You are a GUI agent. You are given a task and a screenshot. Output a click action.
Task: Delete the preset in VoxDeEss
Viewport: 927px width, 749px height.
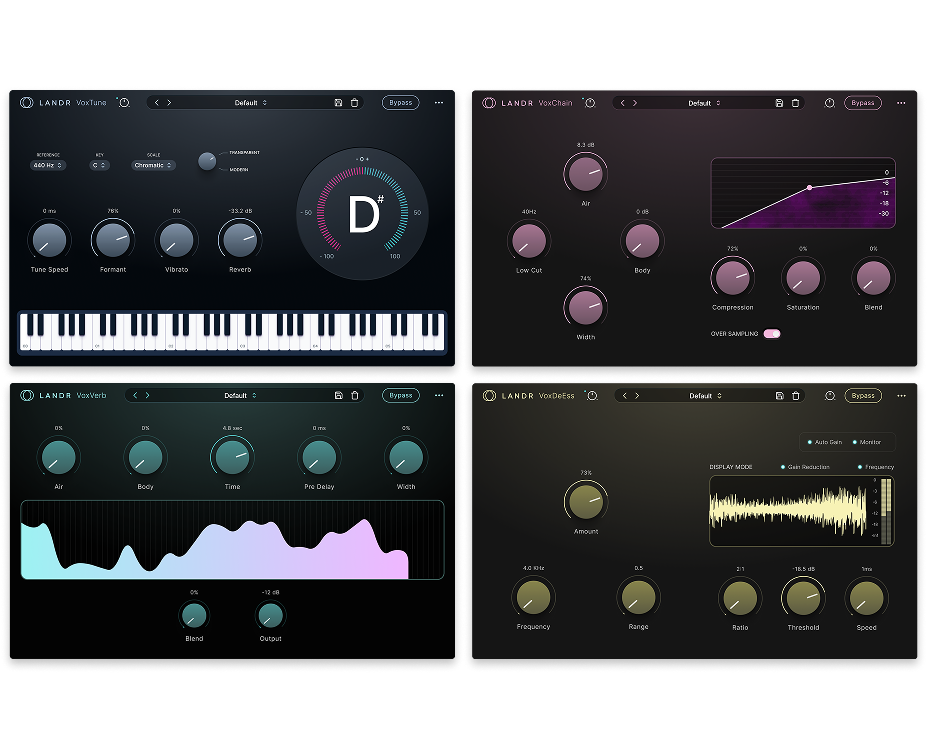(x=796, y=395)
